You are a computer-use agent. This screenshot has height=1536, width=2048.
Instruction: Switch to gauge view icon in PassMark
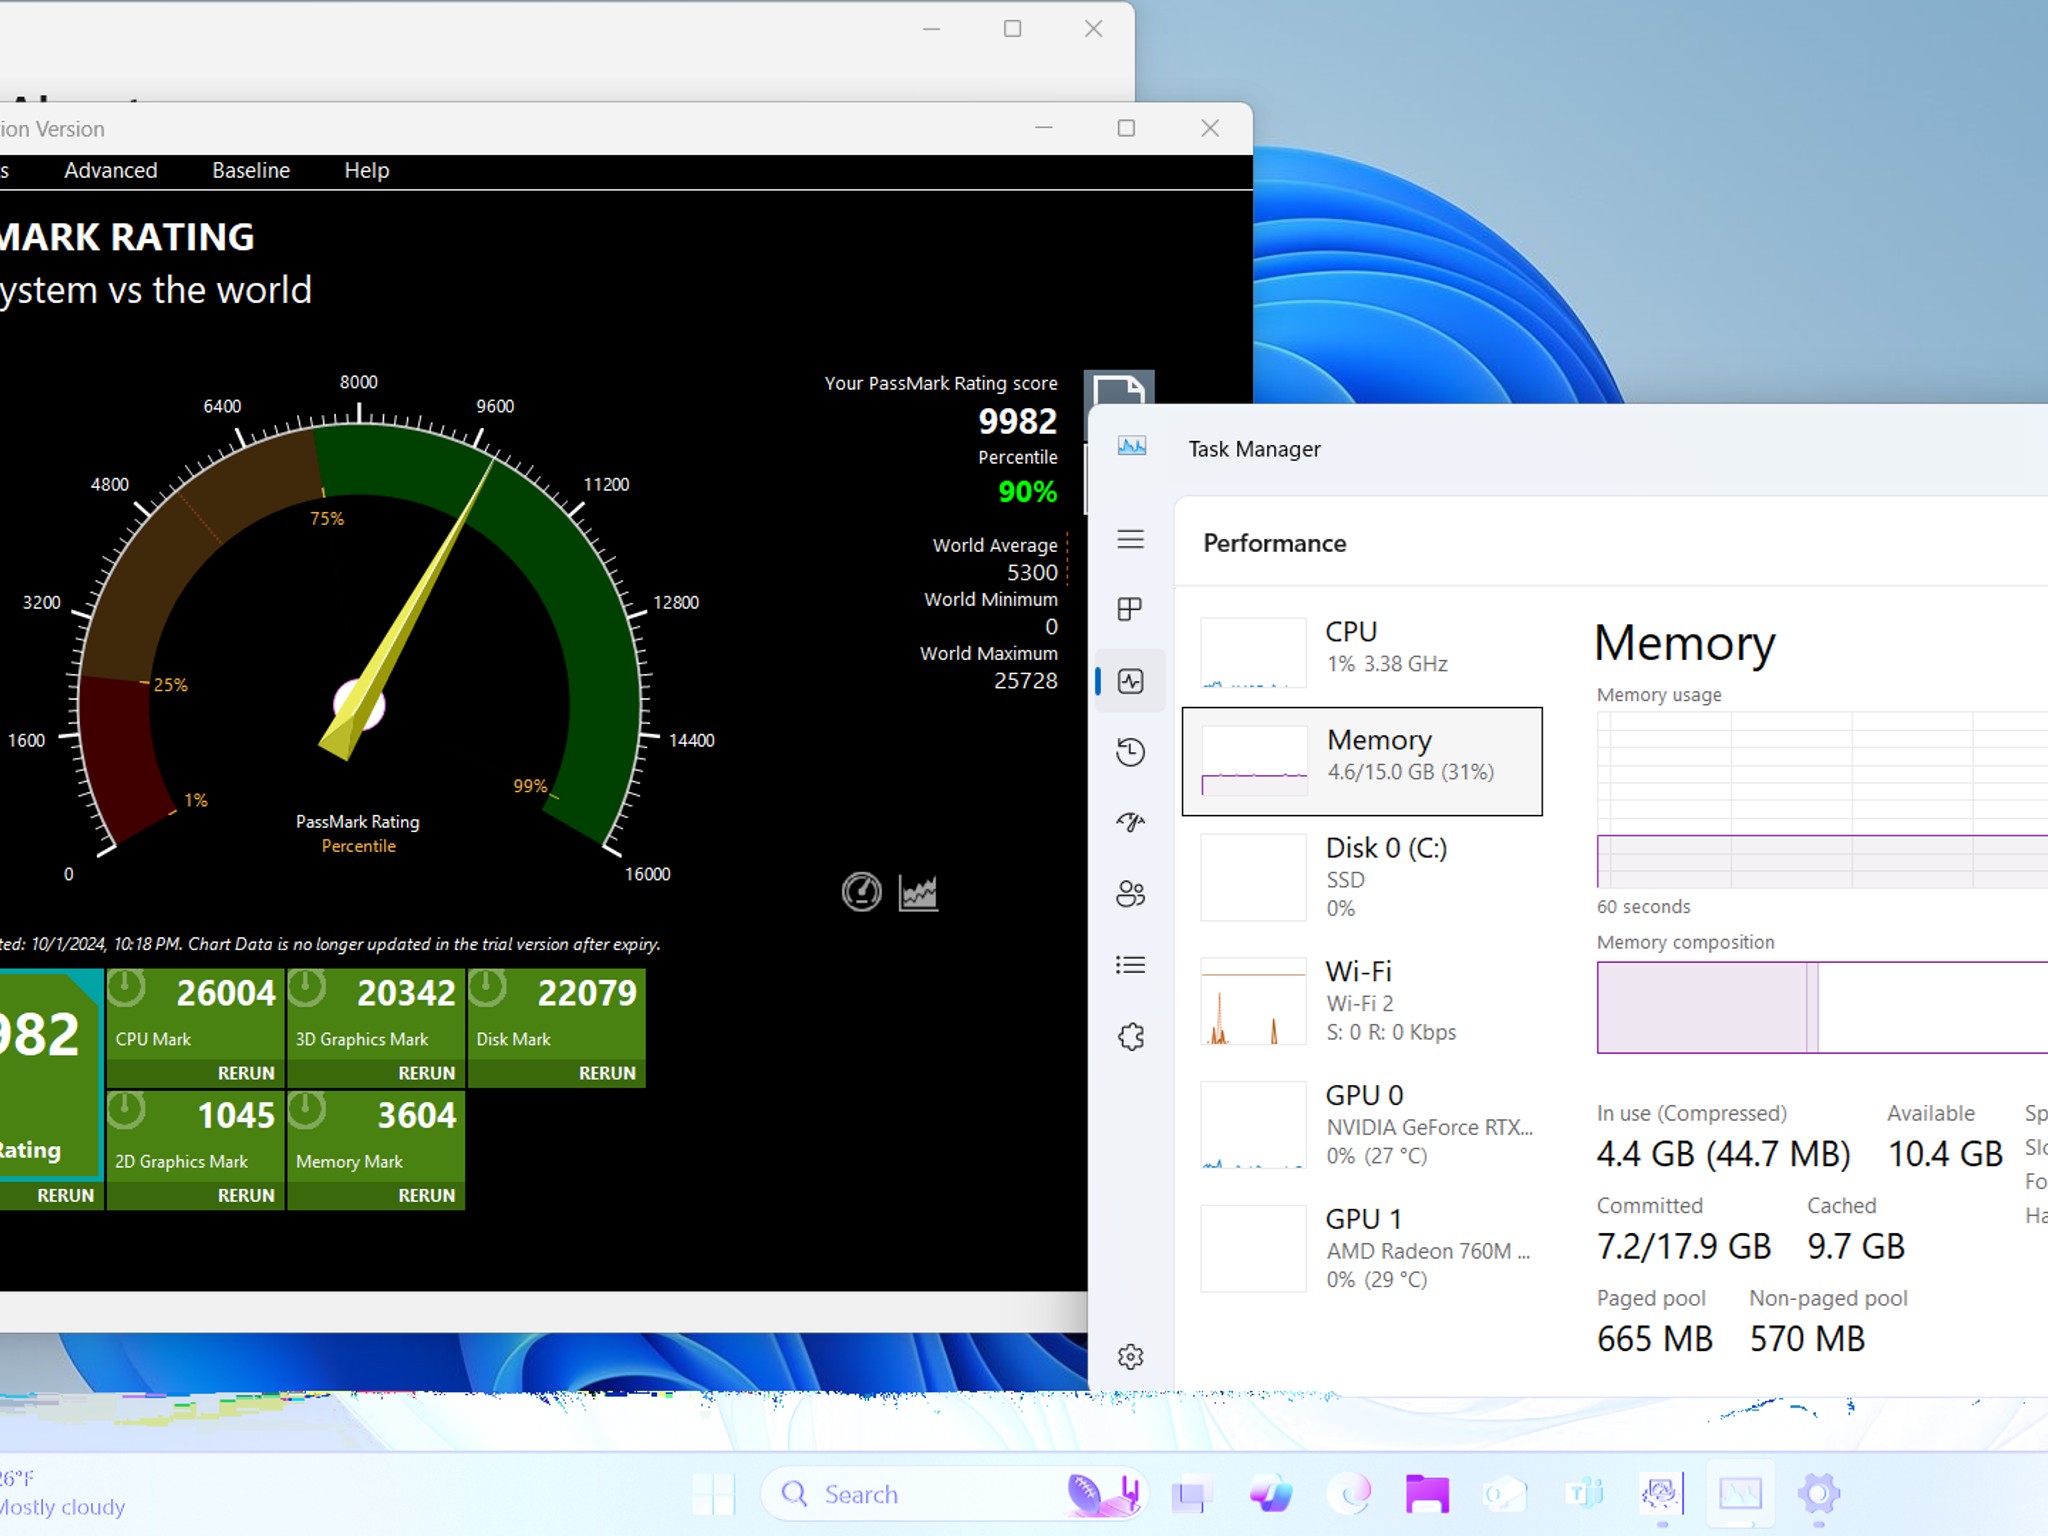coord(861,892)
